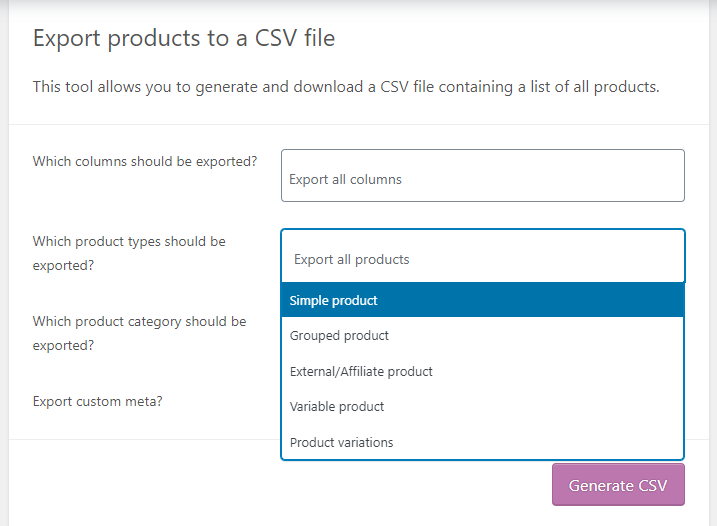Click the "Export all products" placeholder text
The image size is (717, 526).
pos(351,259)
